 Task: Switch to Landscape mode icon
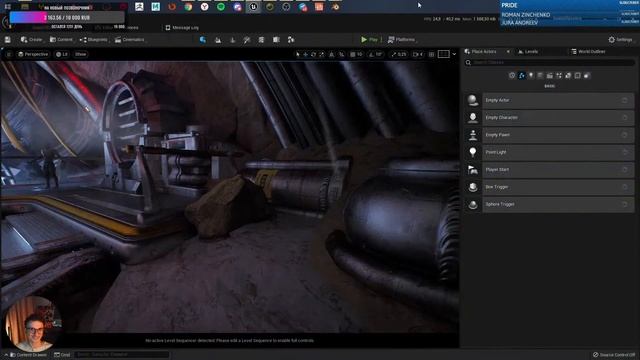218,40
